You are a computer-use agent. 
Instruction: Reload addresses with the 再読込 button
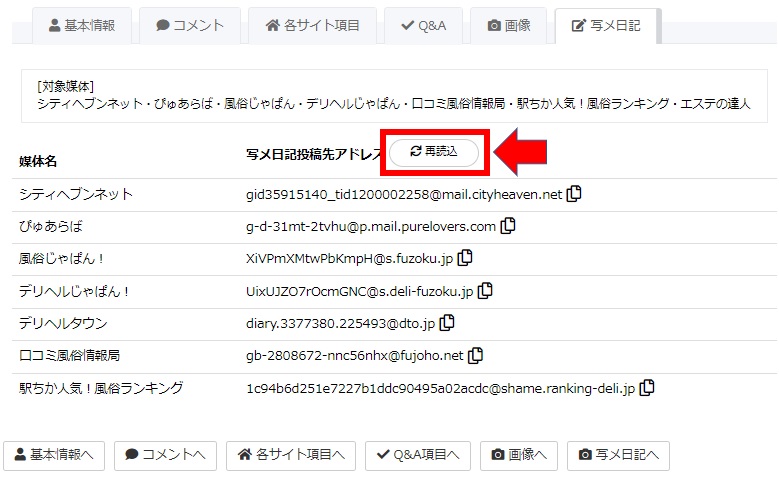pyautogui.click(x=434, y=152)
